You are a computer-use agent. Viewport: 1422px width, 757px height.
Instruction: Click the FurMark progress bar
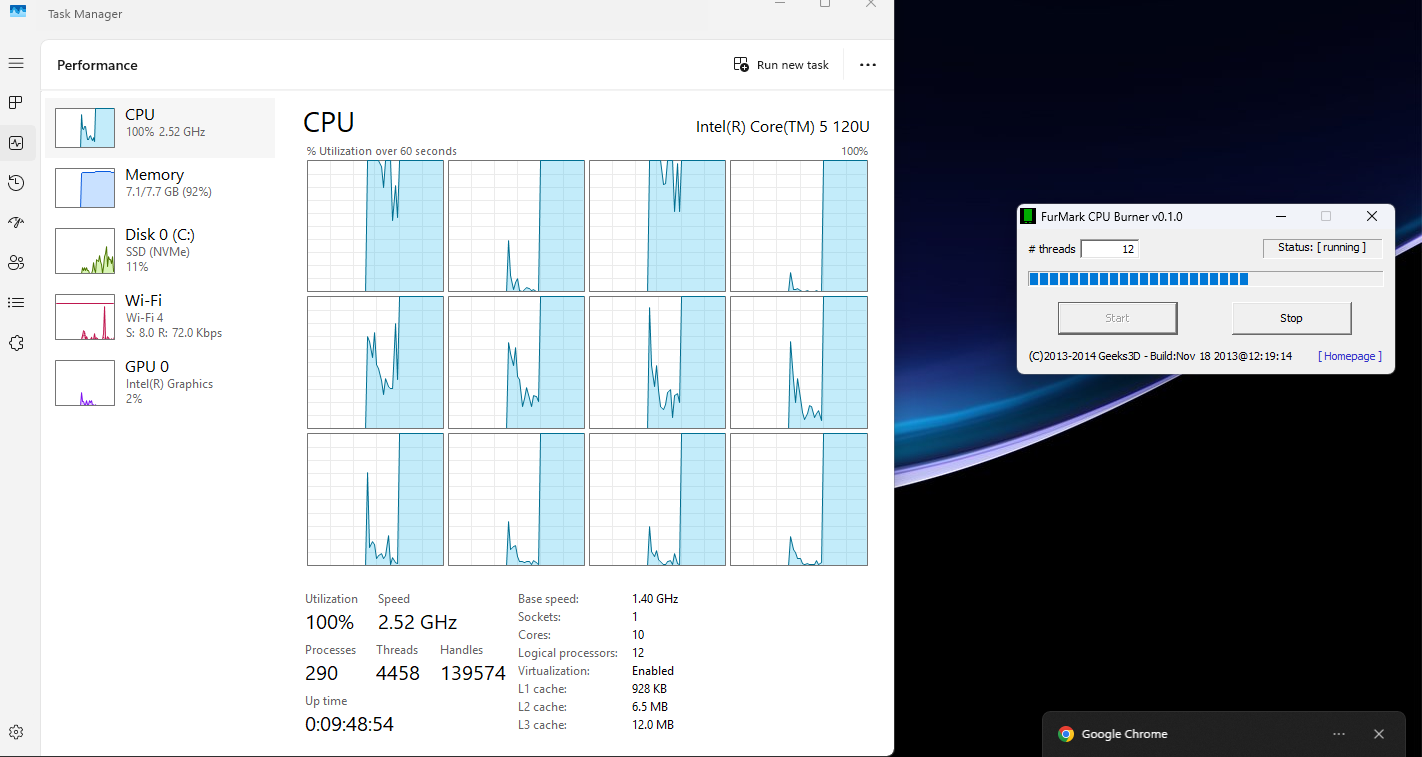click(x=1205, y=279)
